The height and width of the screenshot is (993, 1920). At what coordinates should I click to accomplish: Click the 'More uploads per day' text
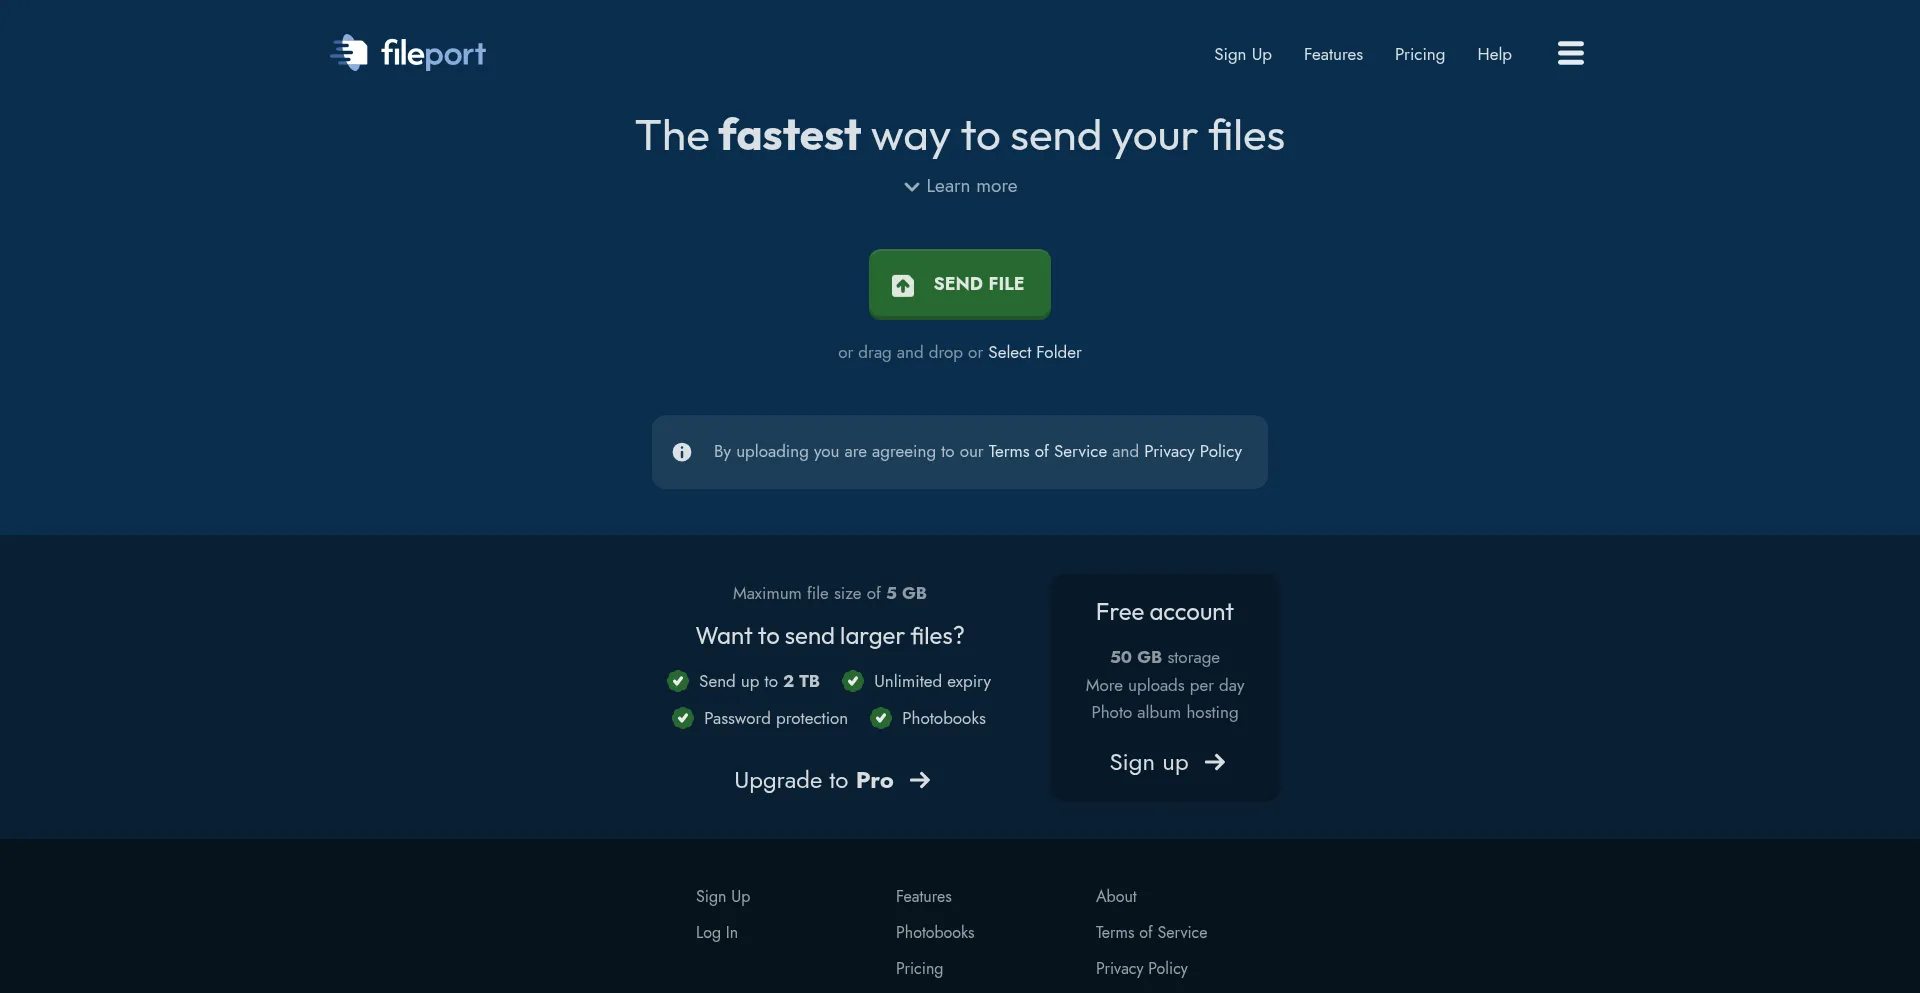[1165, 685]
